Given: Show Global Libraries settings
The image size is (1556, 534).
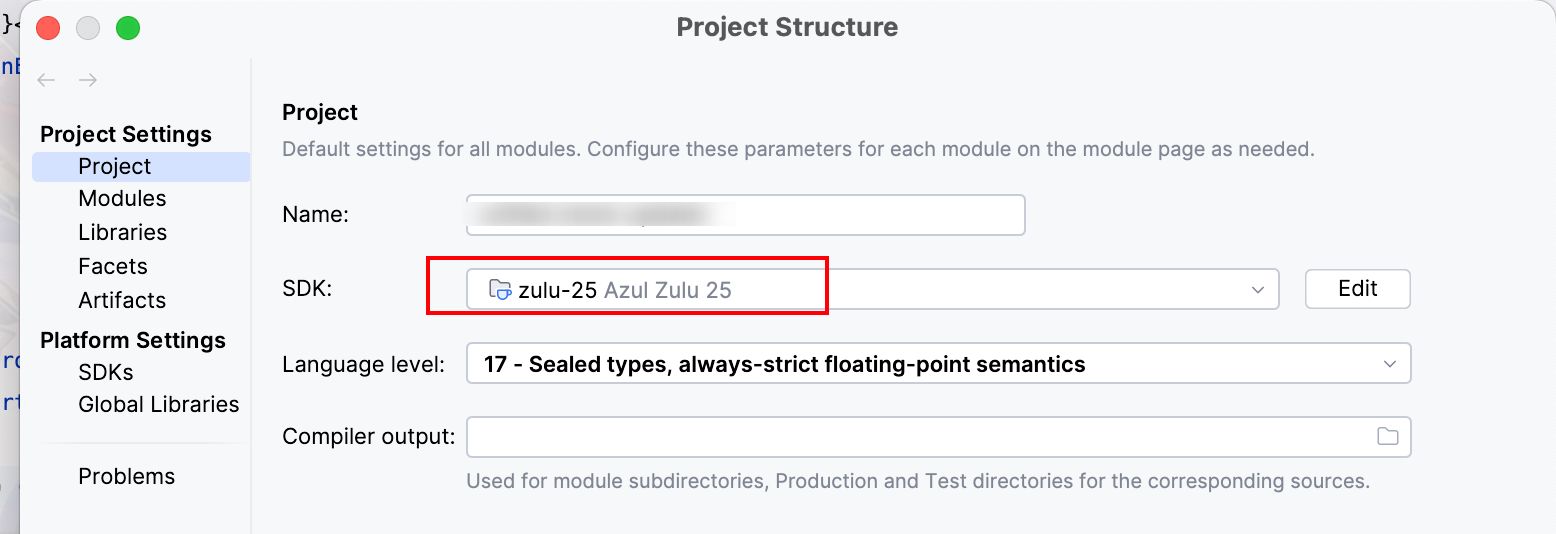Looking at the screenshot, I should pyautogui.click(x=159, y=405).
